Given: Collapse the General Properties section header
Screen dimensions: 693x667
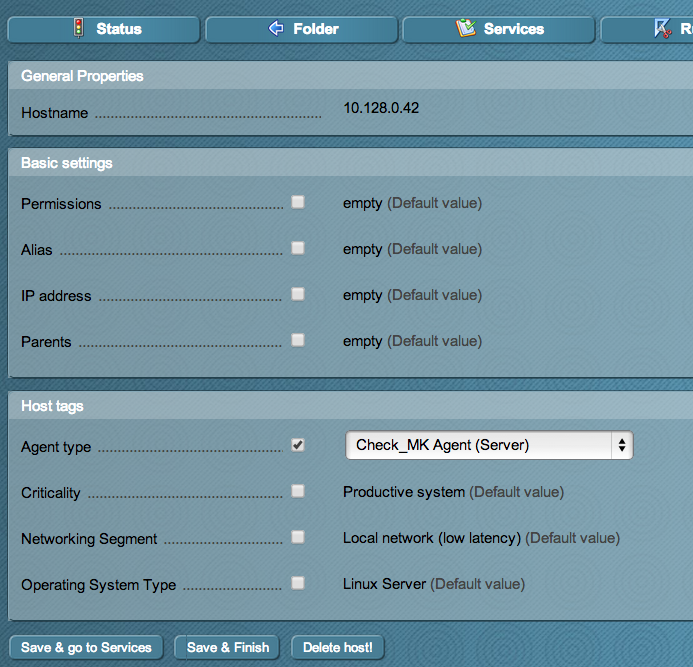Looking at the screenshot, I should pos(350,76).
